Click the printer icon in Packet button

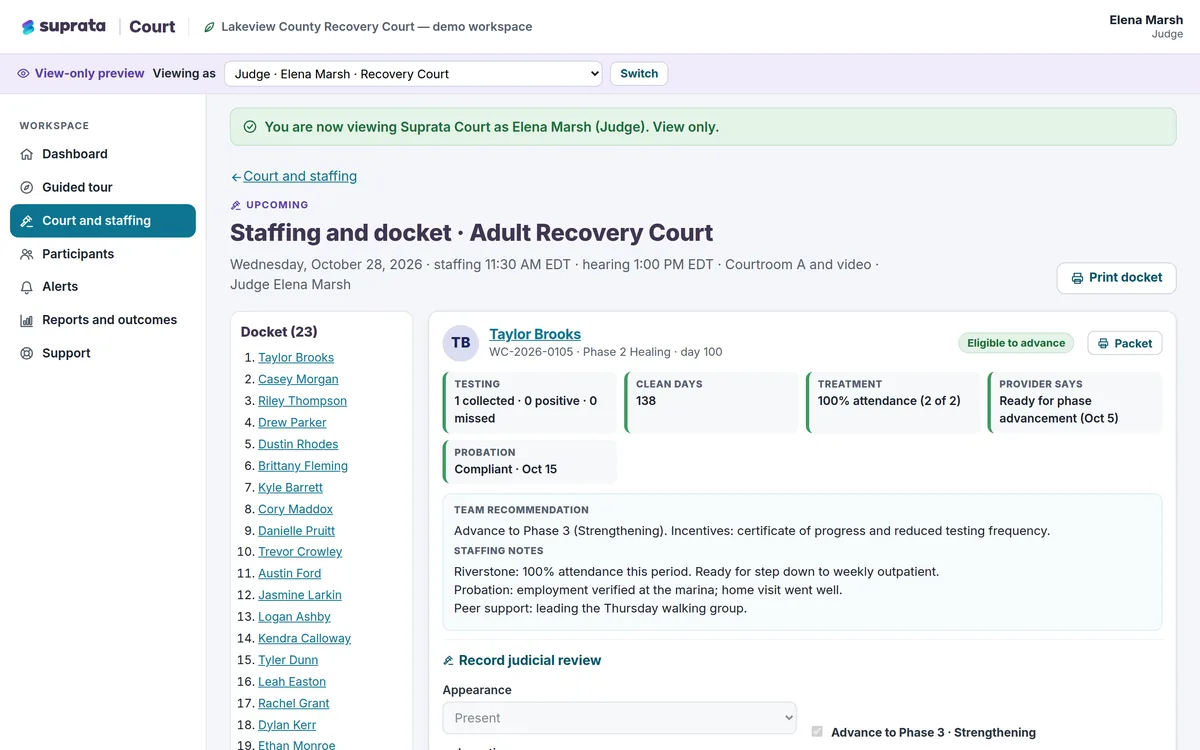click(1103, 343)
